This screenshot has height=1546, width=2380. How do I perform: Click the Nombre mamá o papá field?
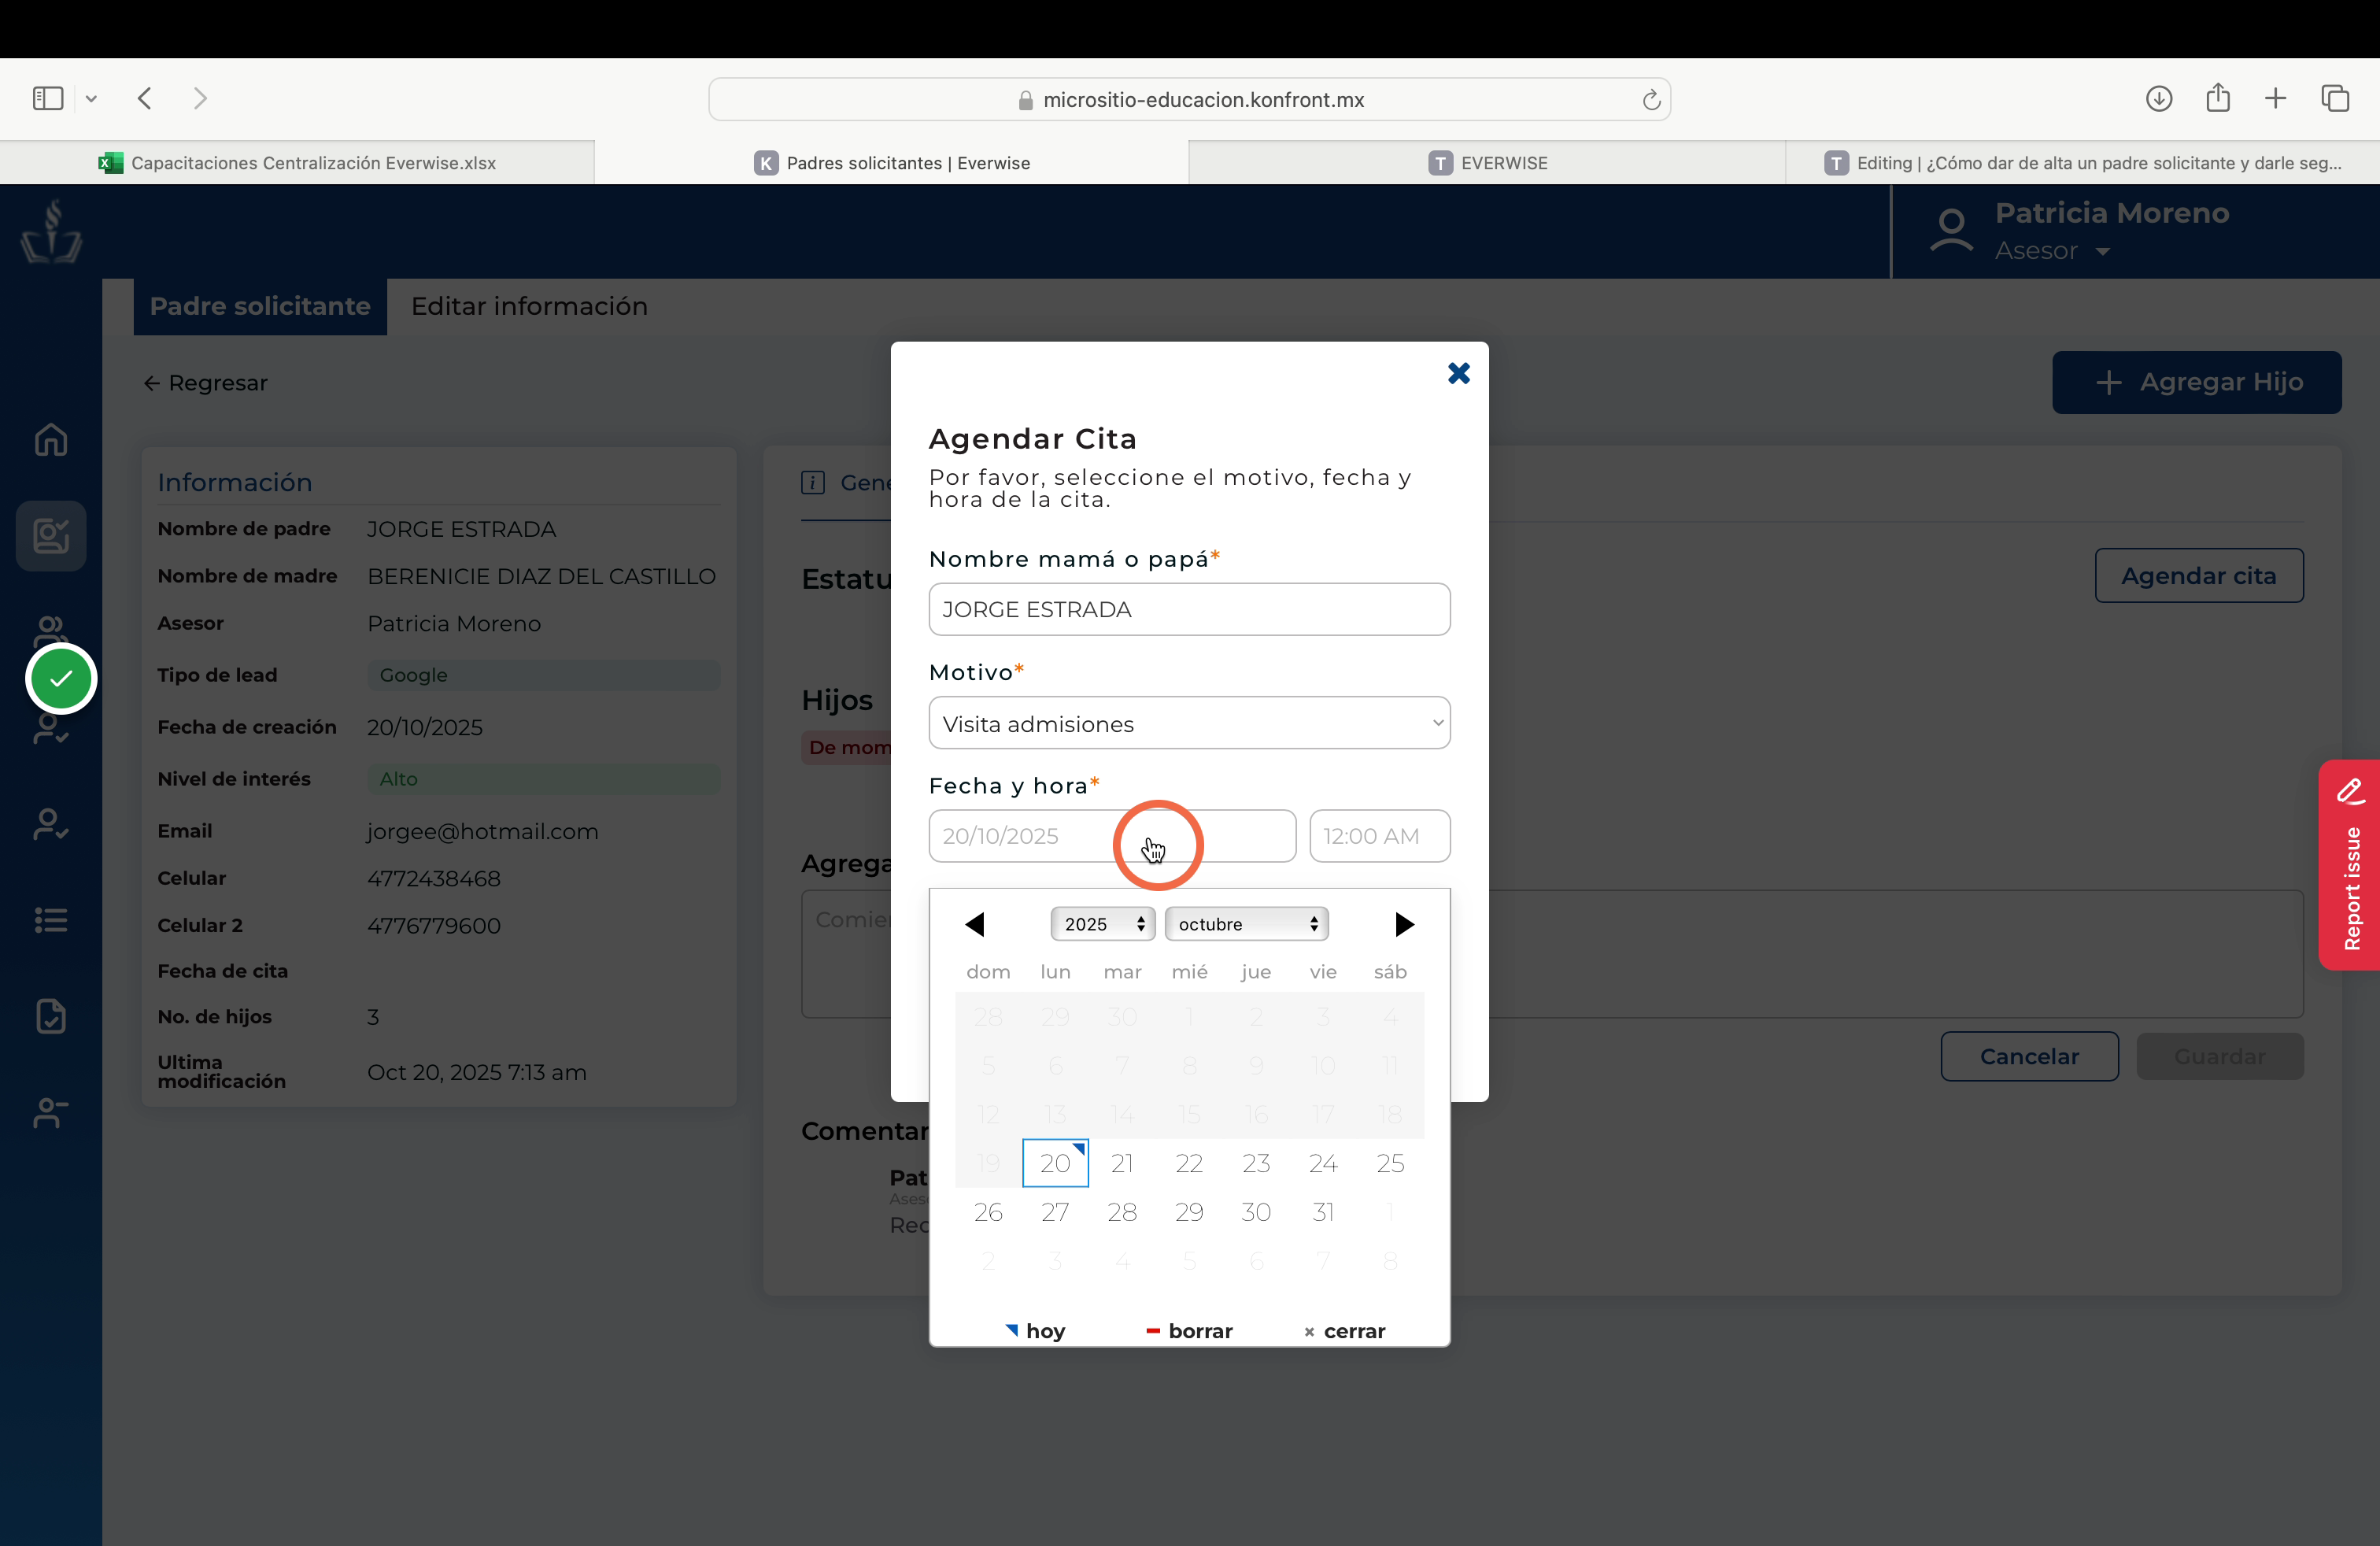[x=1189, y=609]
